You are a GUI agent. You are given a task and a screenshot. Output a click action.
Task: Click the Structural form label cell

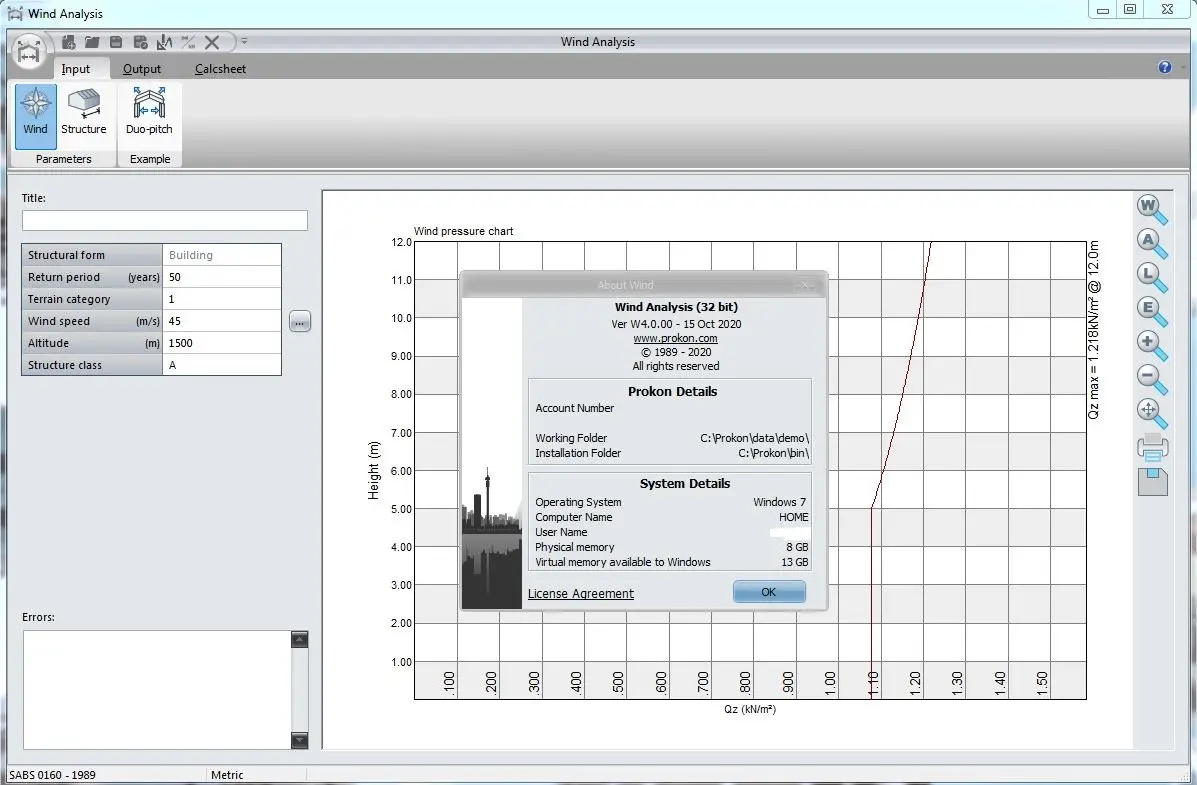click(x=92, y=255)
